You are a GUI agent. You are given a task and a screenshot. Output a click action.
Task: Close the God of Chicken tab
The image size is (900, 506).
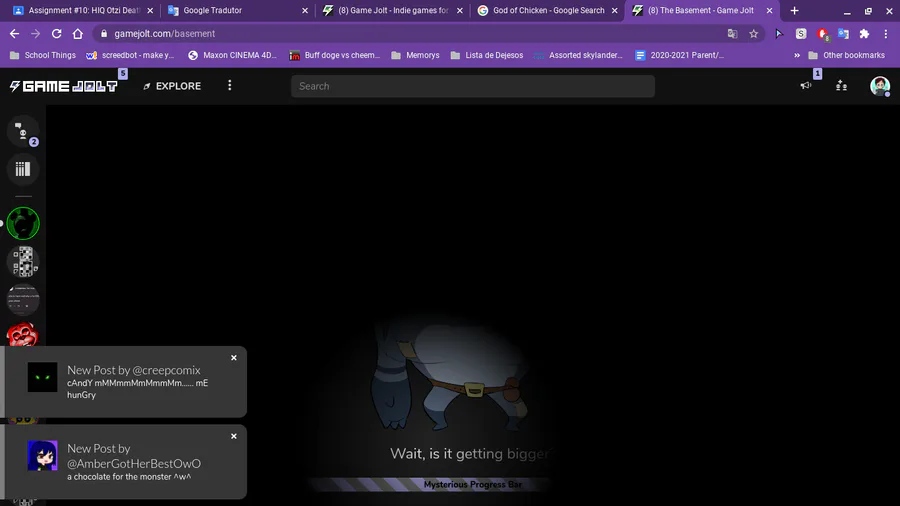click(x=615, y=10)
